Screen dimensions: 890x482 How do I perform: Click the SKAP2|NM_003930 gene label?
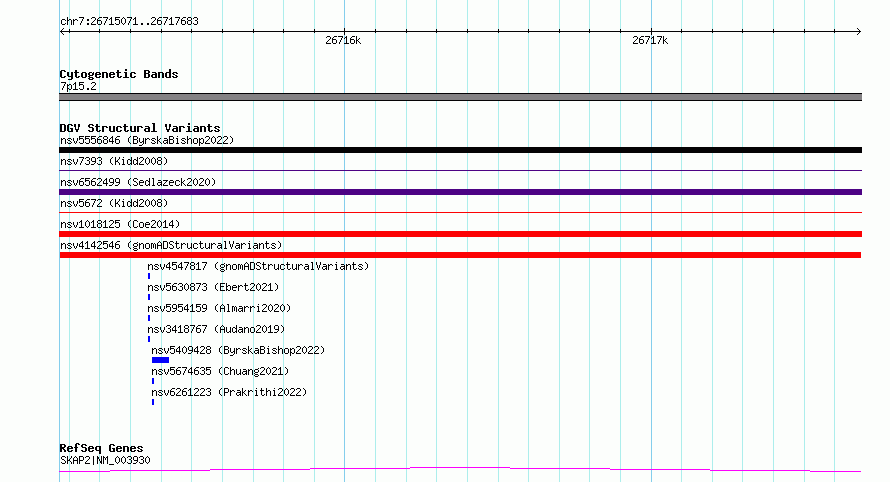(105, 460)
